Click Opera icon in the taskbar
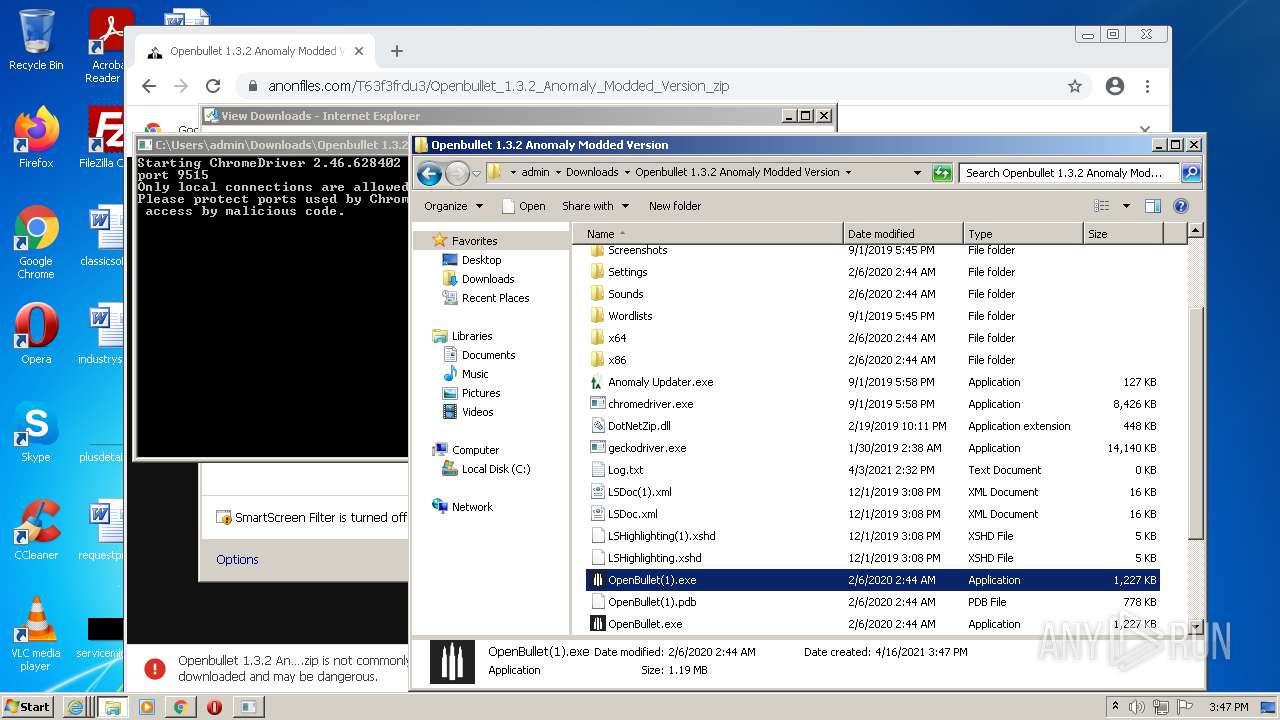 tap(214, 707)
